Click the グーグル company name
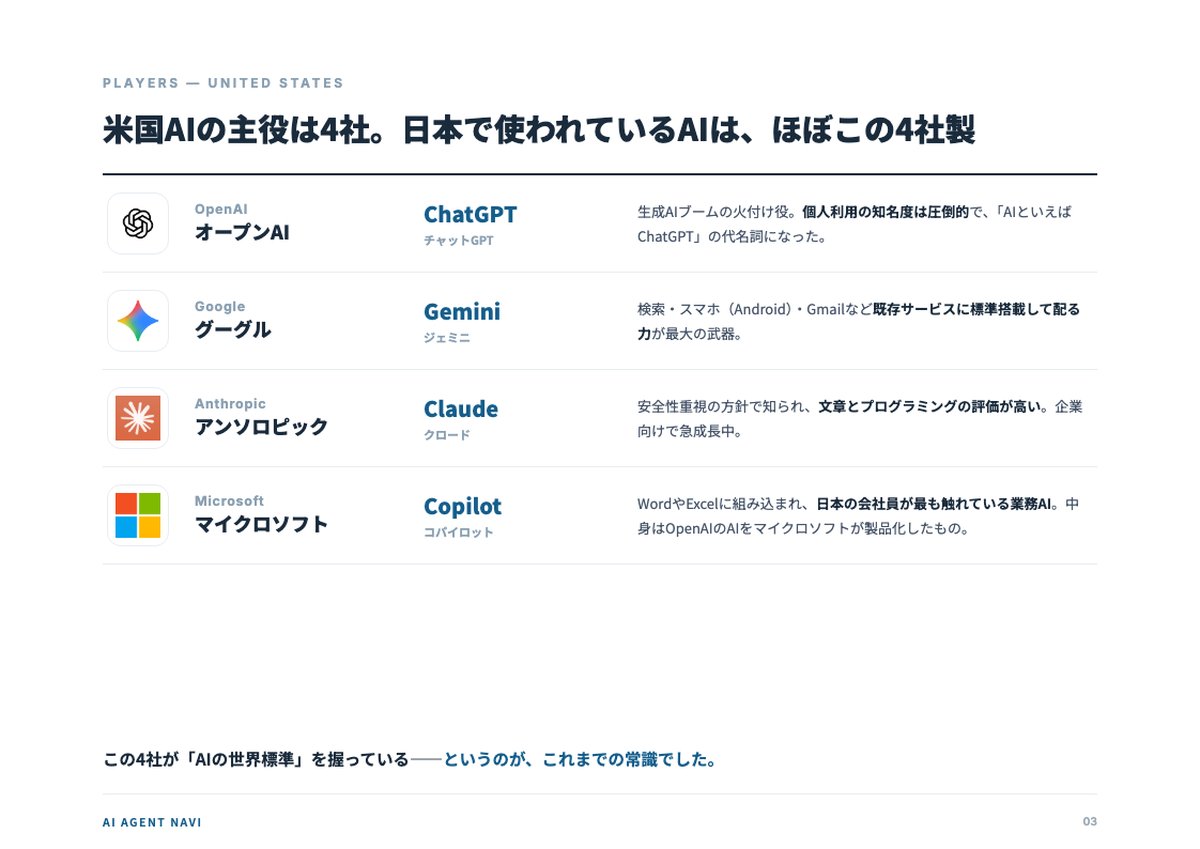The width and height of the screenshot is (1200, 849). tap(233, 330)
